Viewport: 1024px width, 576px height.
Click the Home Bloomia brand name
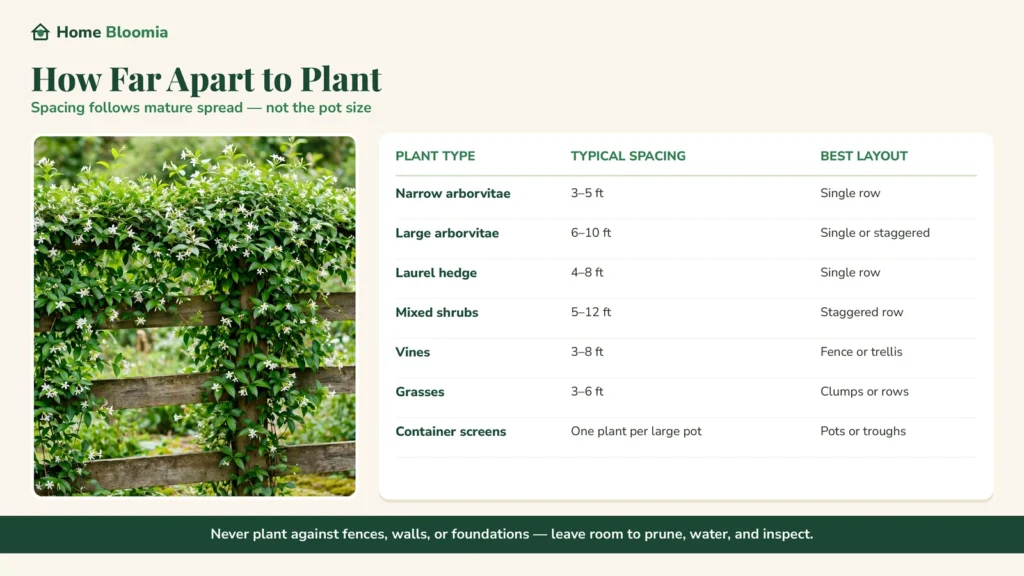tap(112, 32)
